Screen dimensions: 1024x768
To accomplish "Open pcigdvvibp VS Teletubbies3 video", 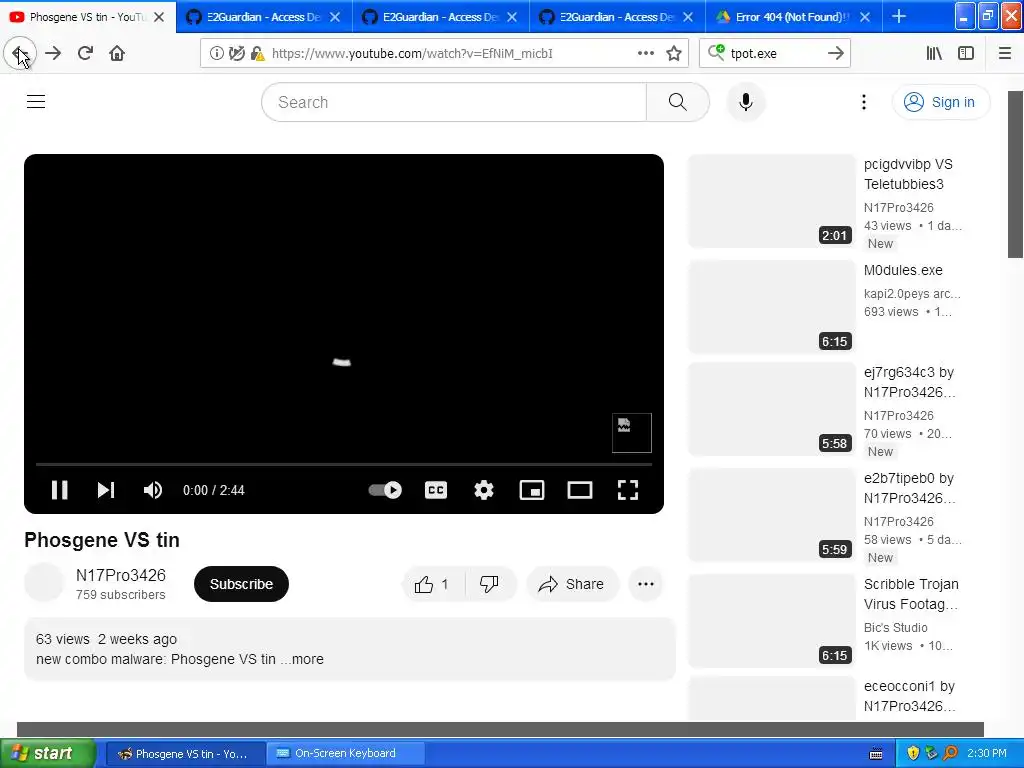I will point(908,174).
